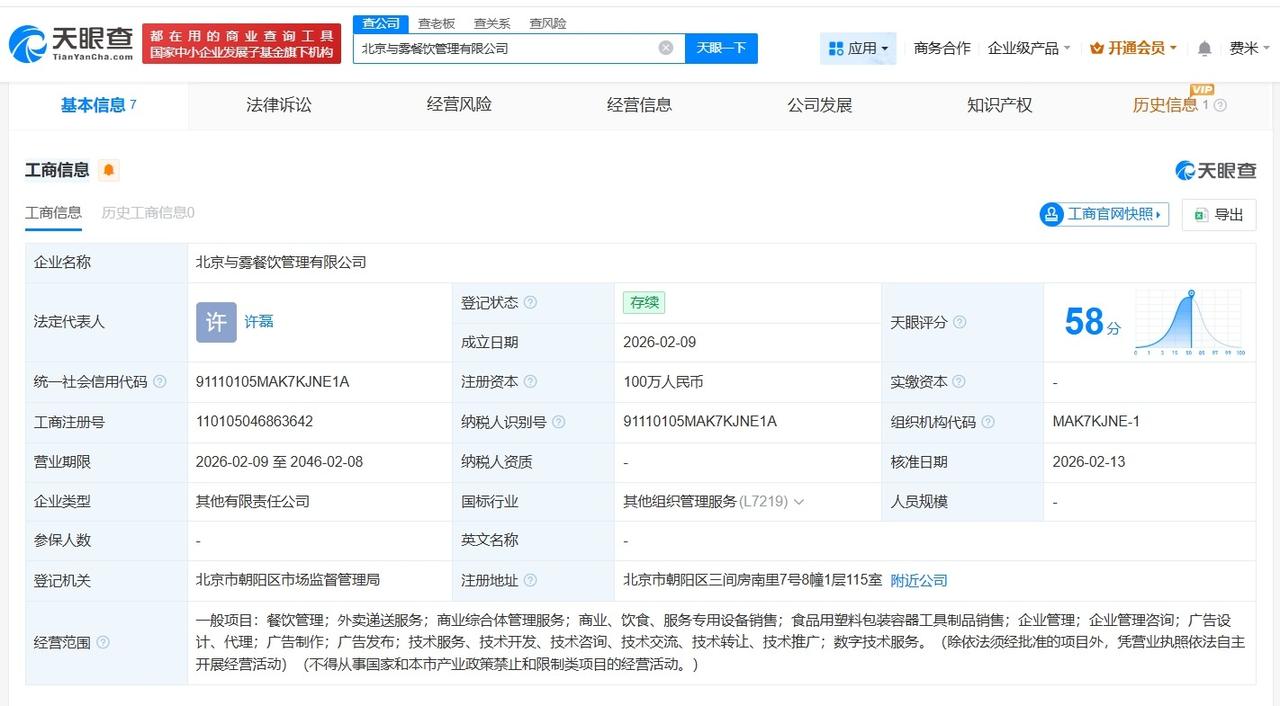Open notification bell in top bar
This screenshot has width=1280, height=706.
pos(1204,48)
